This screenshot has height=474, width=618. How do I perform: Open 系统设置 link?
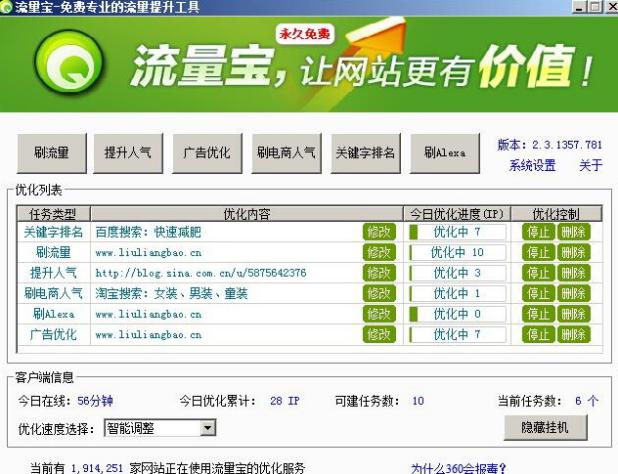(532, 165)
